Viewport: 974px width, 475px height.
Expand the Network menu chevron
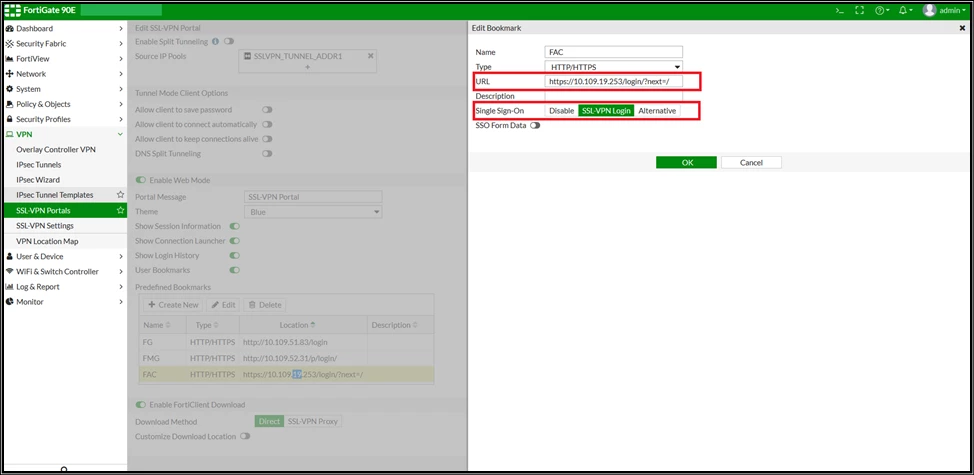click(121, 74)
